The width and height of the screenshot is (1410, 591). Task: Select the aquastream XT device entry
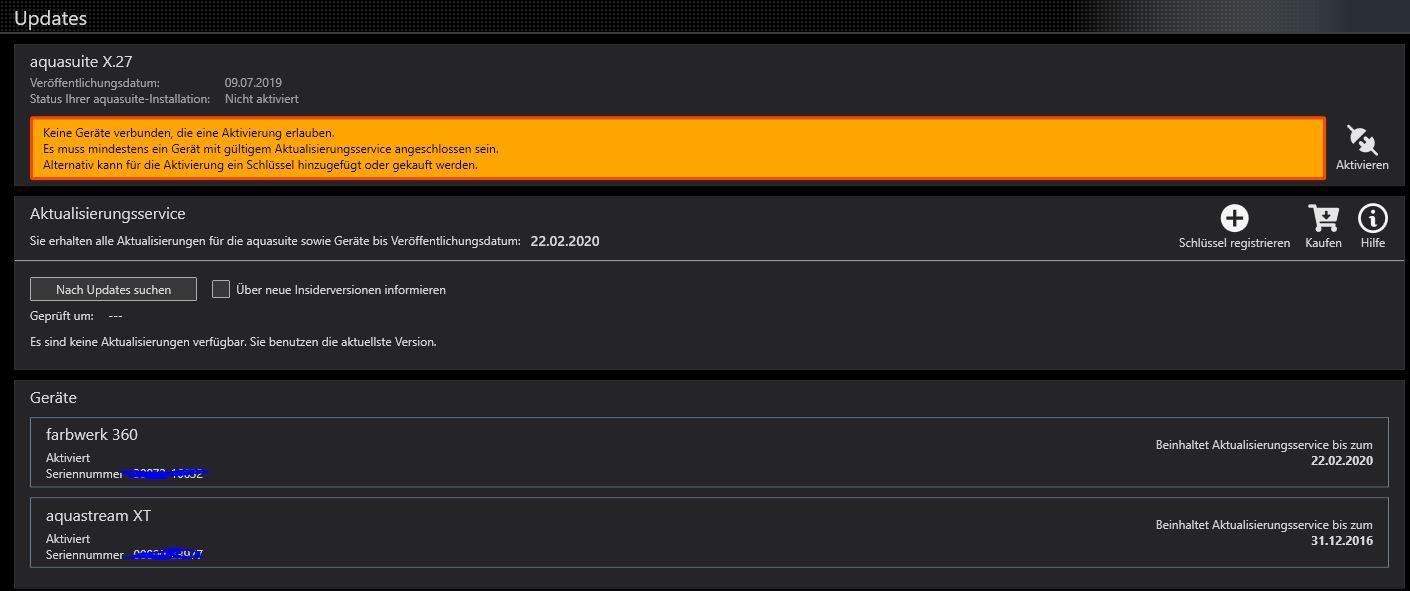click(x=709, y=532)
